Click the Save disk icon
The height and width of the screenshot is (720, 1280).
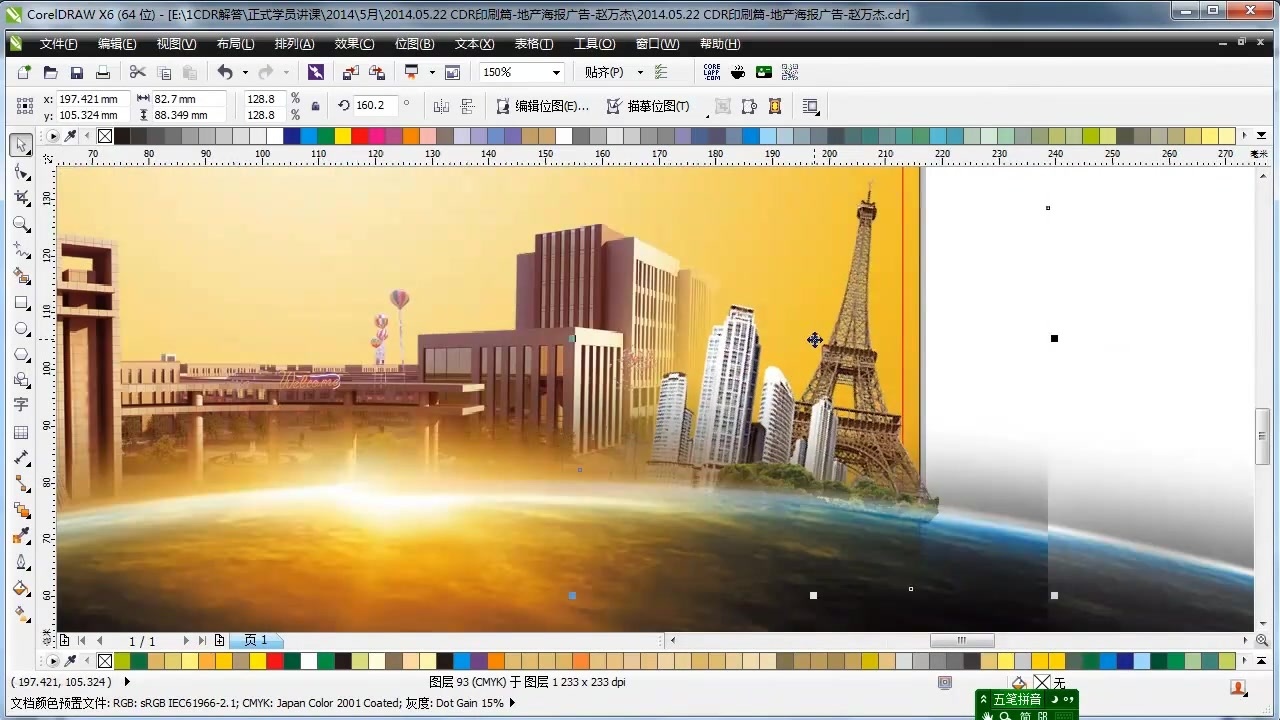pyautogui.click(x=76, y=72)
